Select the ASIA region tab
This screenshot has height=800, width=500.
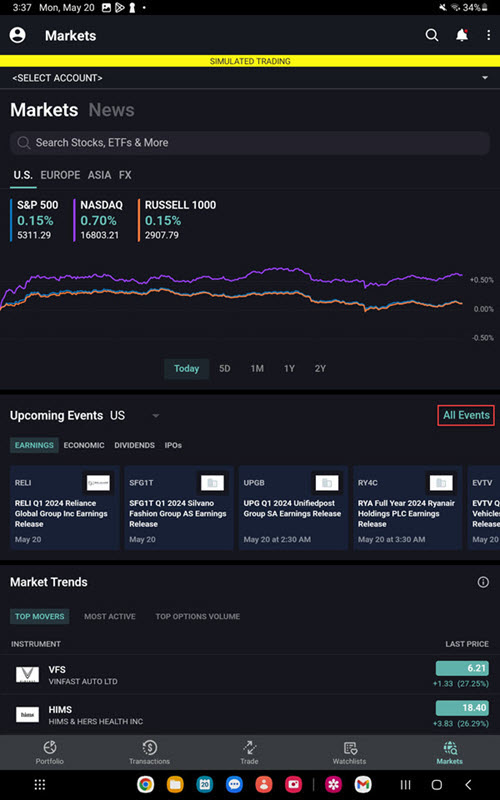coord(99,175)
